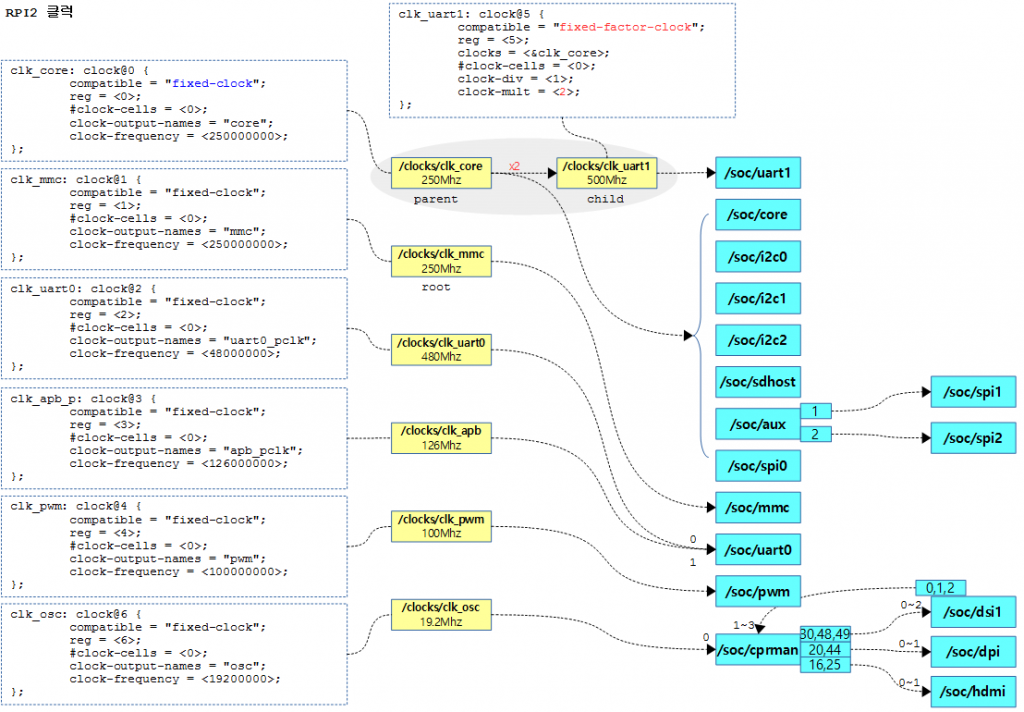Select the /soc/dsi1 box

point(973,612)
